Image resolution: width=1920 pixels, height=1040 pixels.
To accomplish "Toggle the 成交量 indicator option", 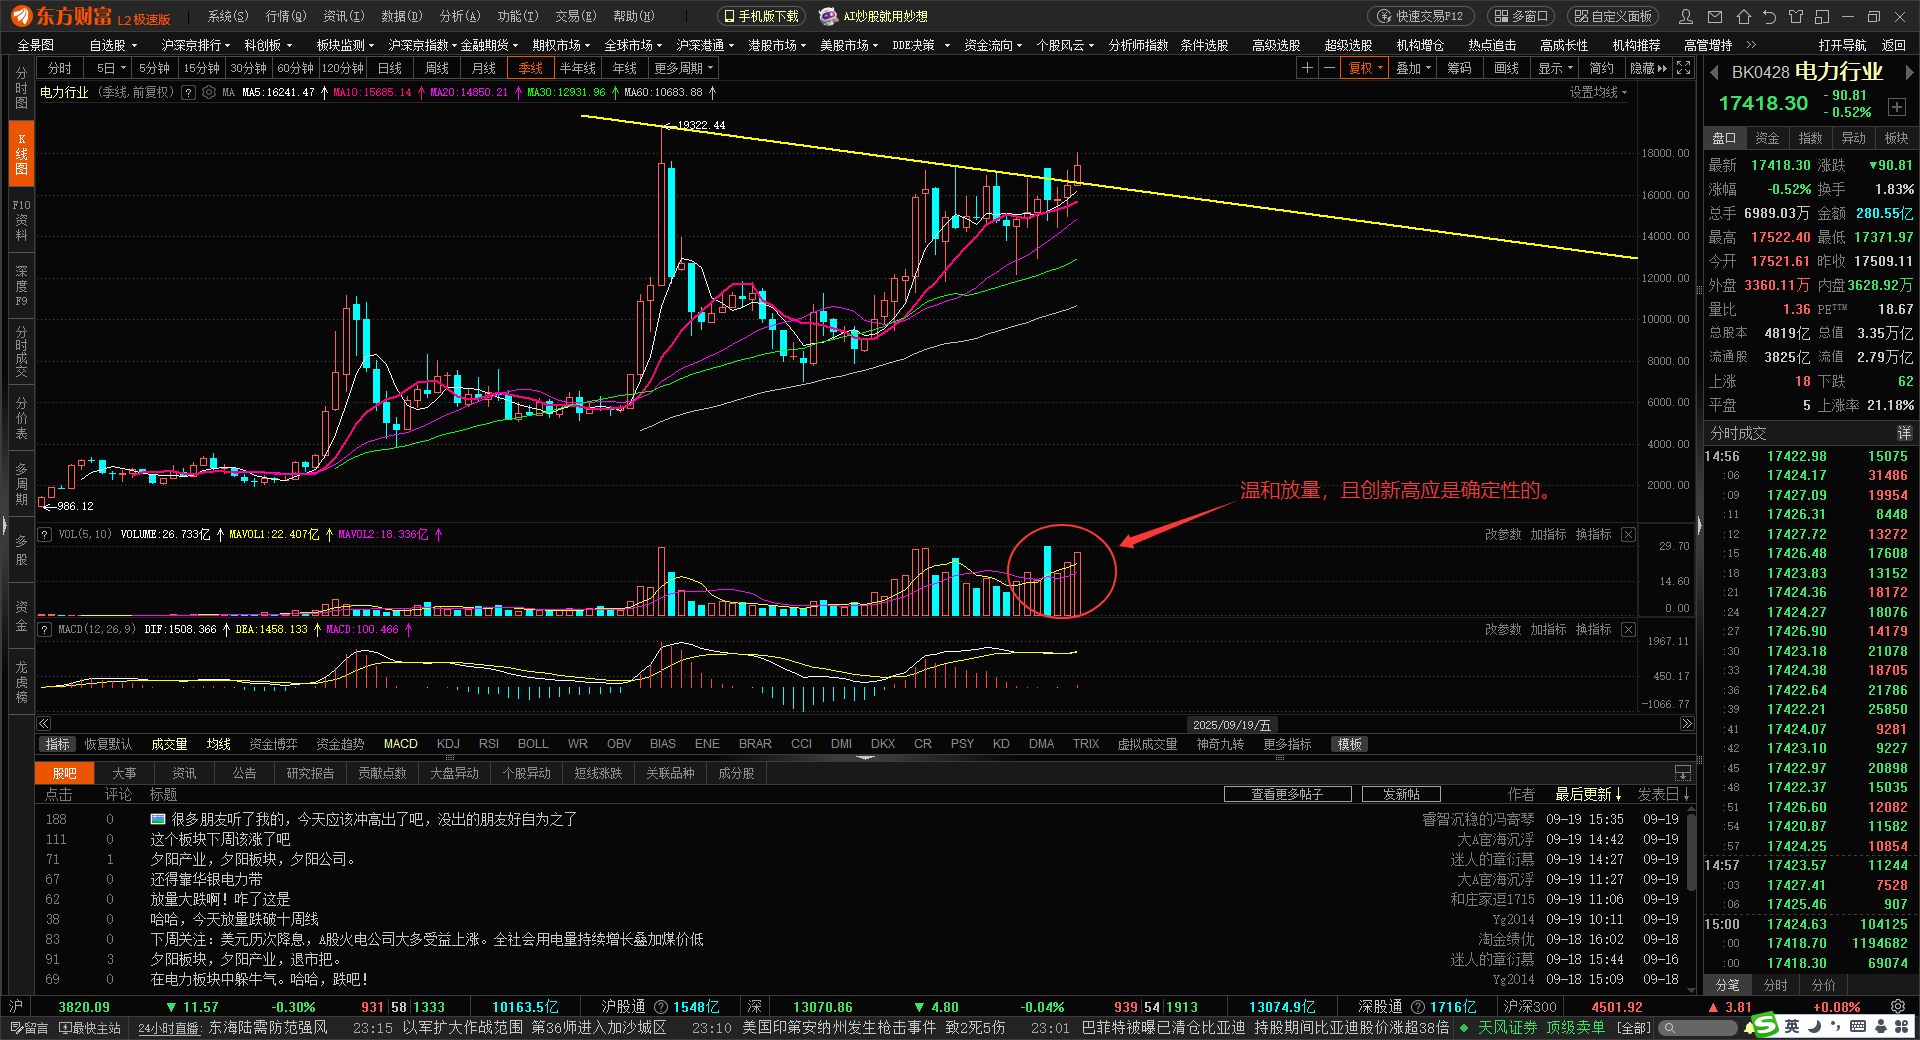I will coord(169,744).
